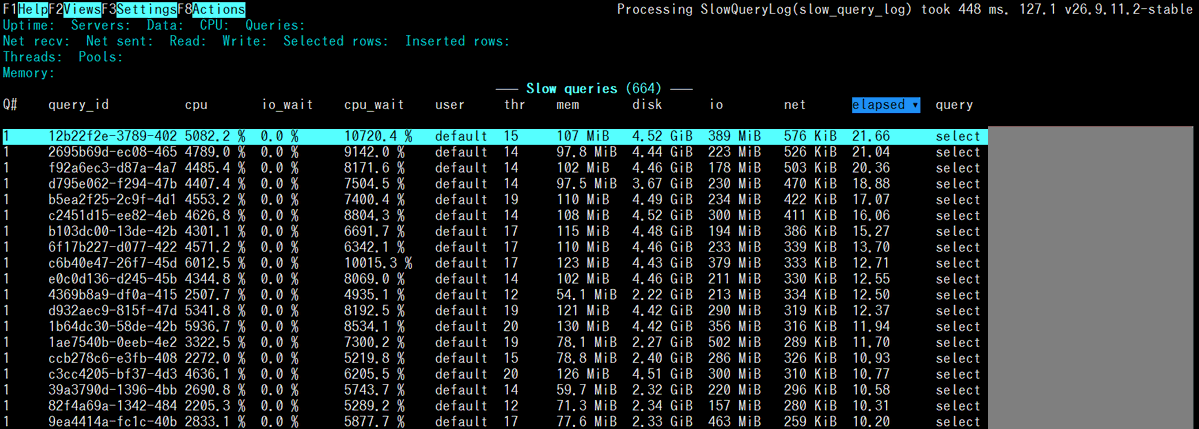Select query row b5ea2f25-2c9f-4d1
Viewport: 1199px width, 429px height.
pyautogui.click(x=495, y=200)
